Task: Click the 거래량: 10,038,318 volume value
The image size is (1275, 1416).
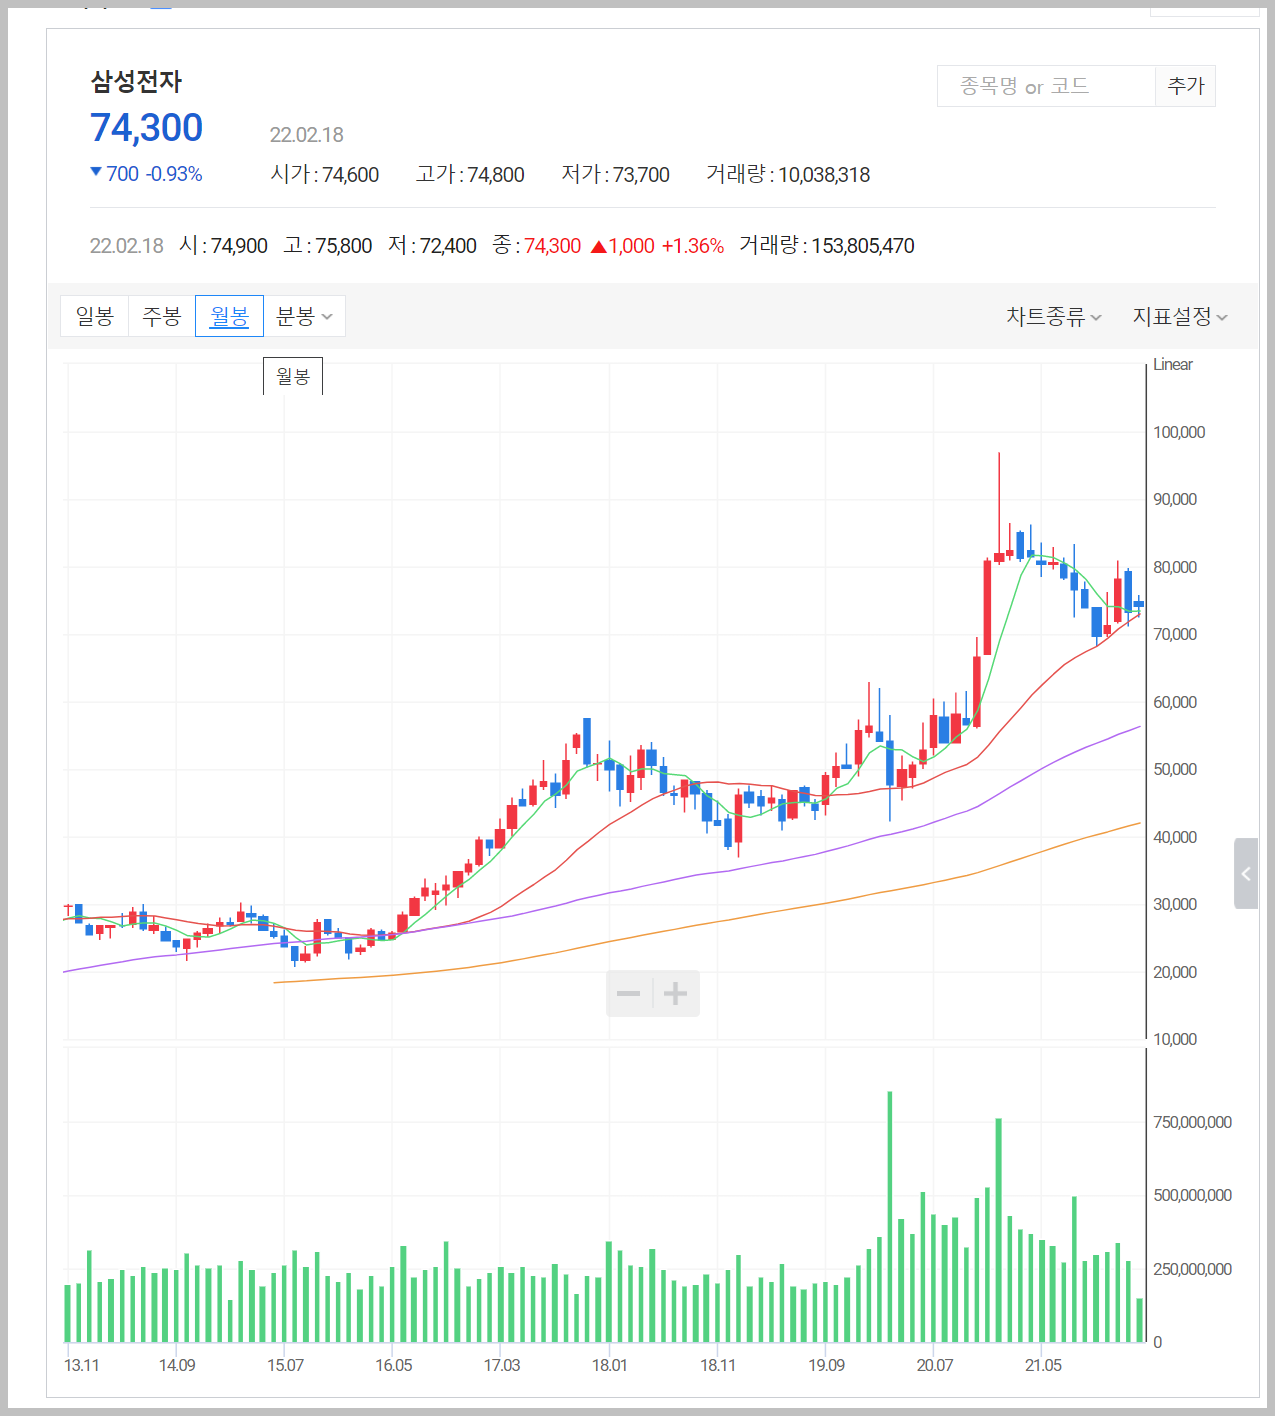Action: (x=788, y=175)
